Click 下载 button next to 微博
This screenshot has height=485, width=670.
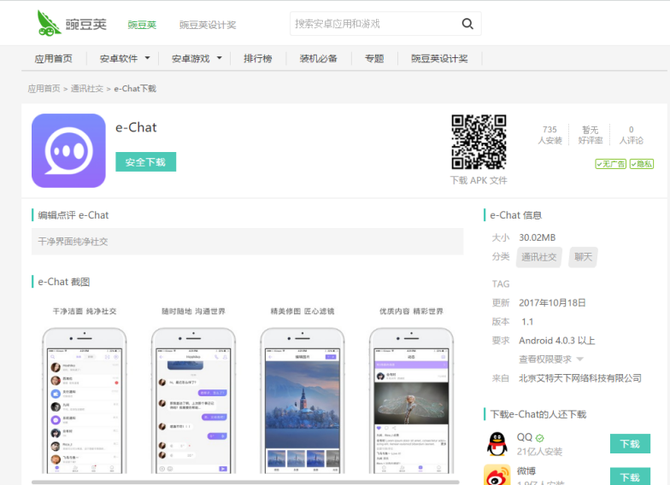(630, 476)
